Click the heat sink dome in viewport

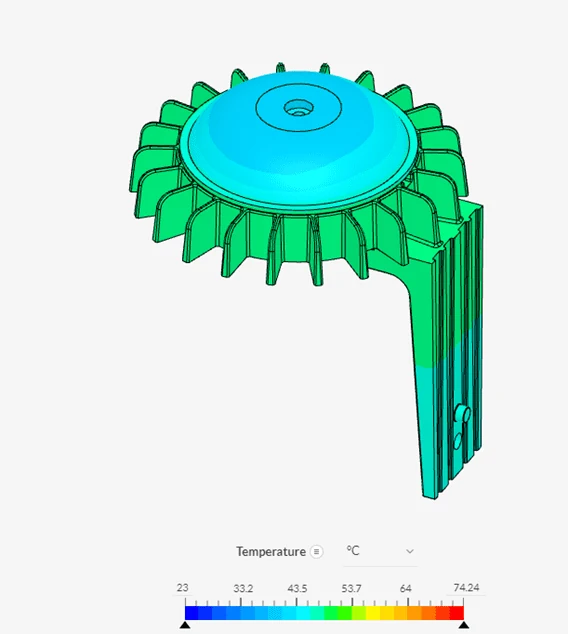coord(298,142)
